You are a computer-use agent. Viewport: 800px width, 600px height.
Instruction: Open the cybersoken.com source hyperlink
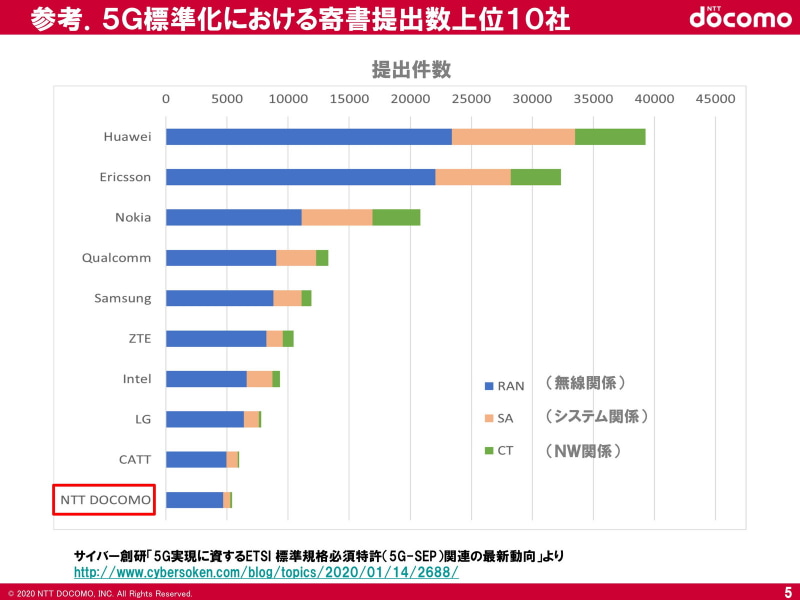tap(266, 572)
